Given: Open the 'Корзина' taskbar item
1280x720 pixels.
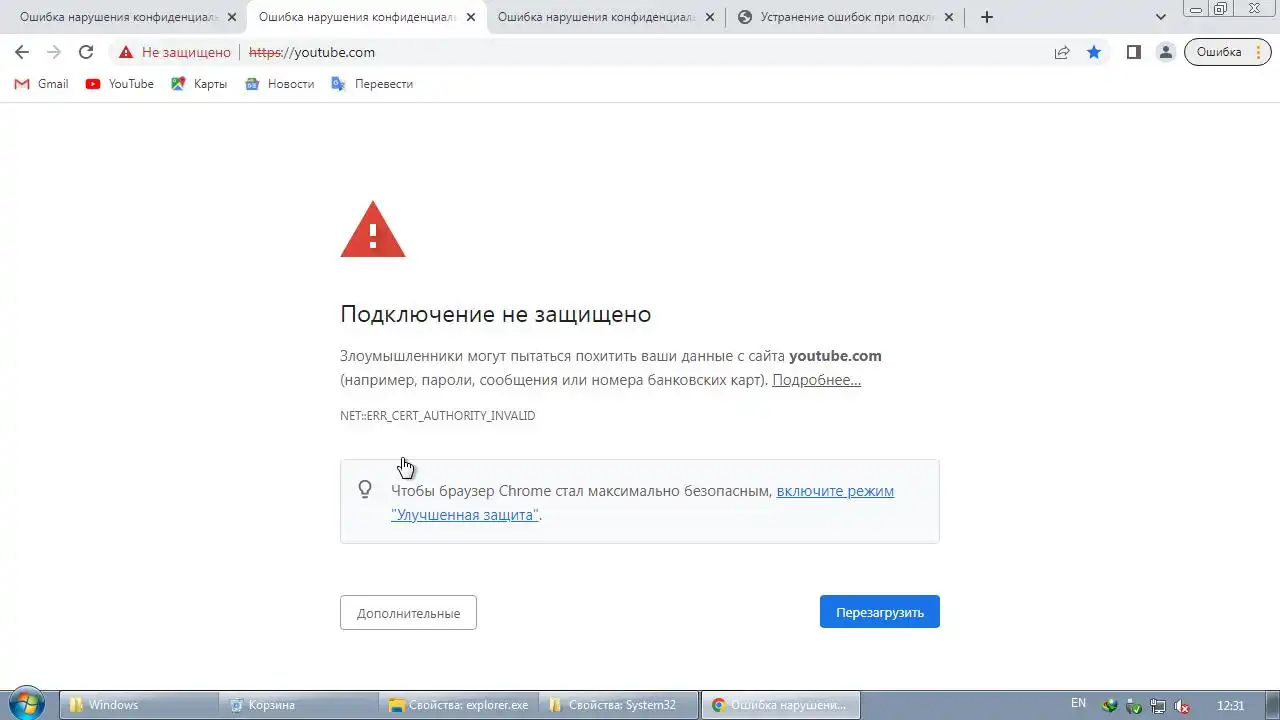Looking at the screenshot, I should [299, 705].
